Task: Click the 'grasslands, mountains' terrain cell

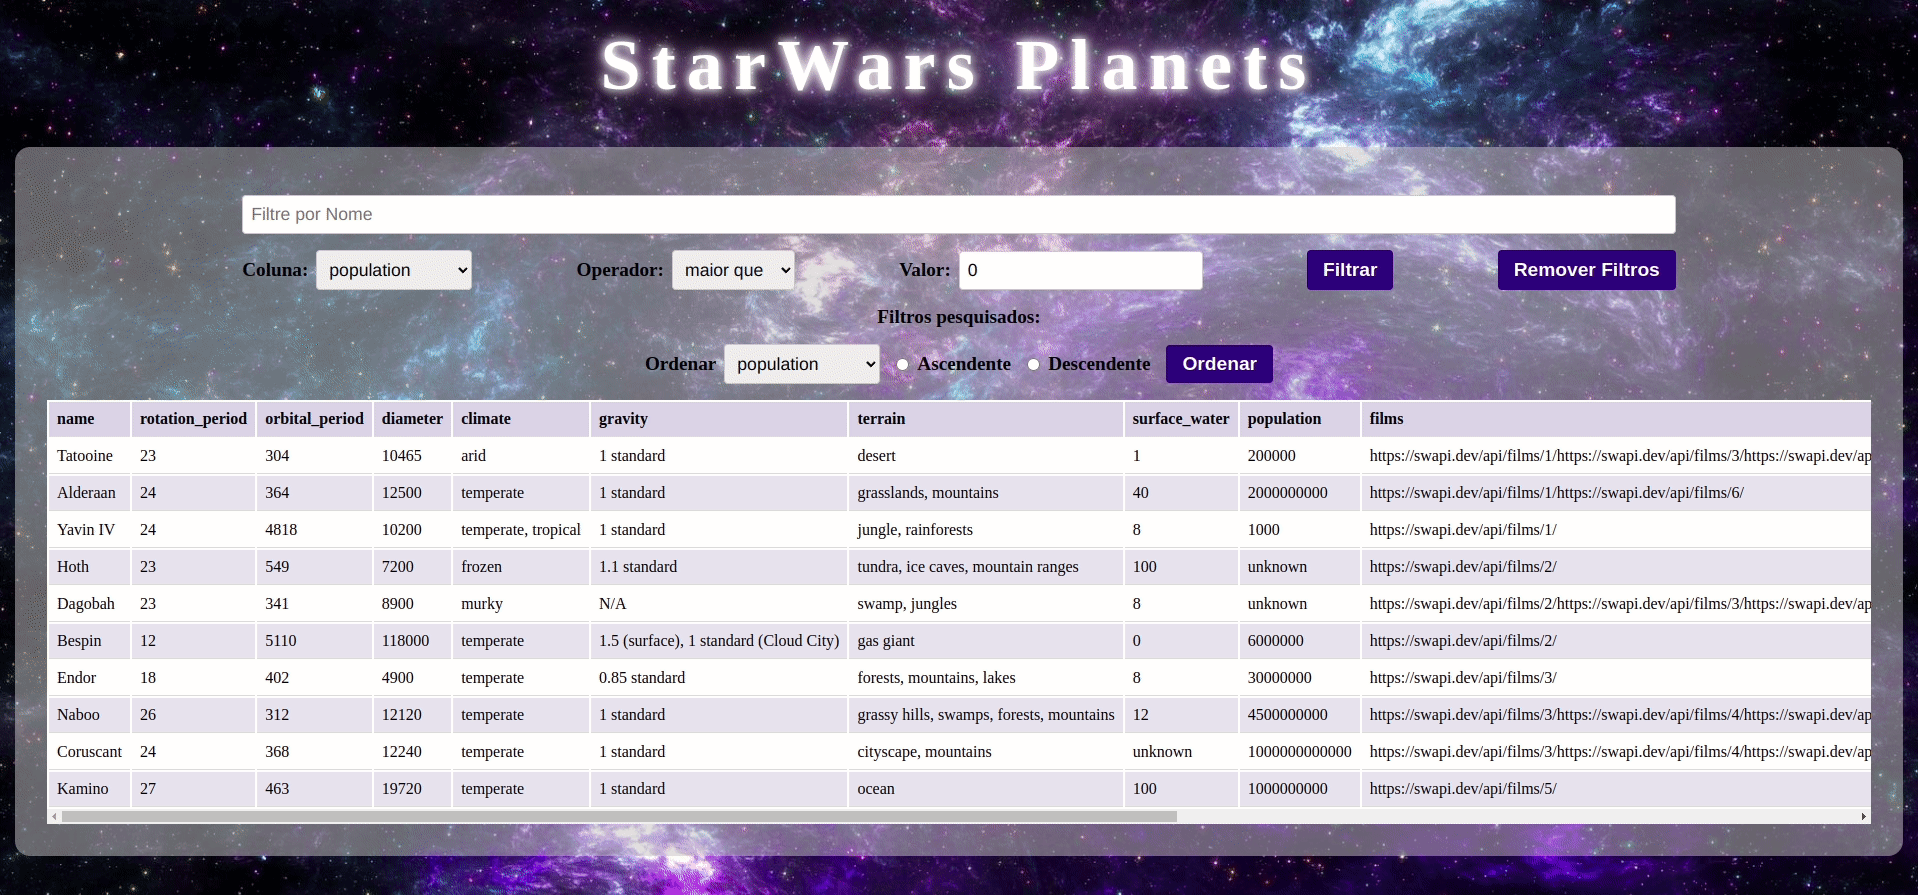Action: click(986, 493)
